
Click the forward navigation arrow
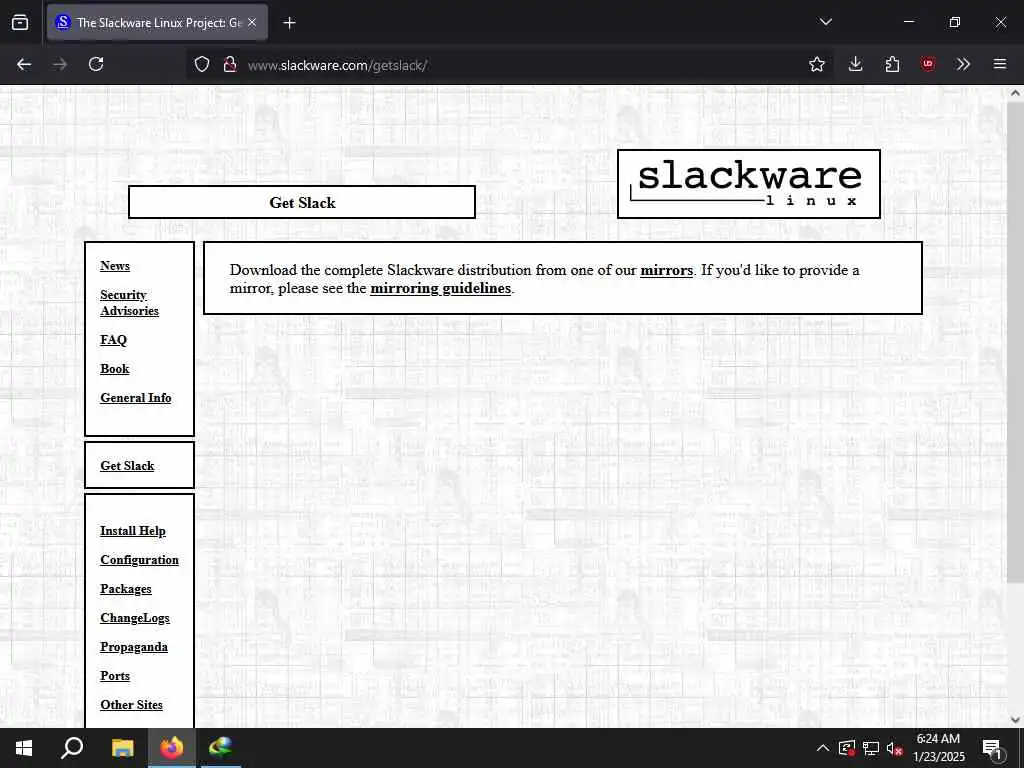coord(60,65)
